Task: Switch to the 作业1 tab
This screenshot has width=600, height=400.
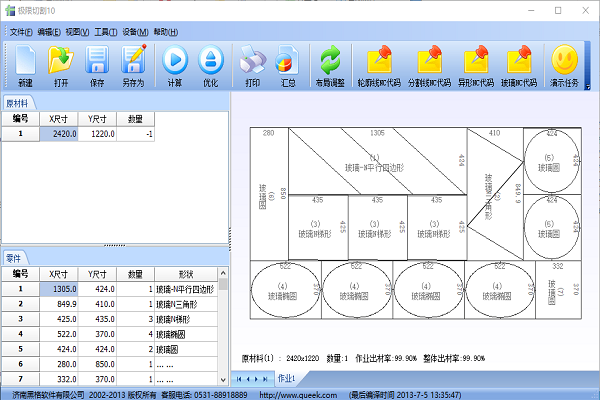Action: pos(286,379)
